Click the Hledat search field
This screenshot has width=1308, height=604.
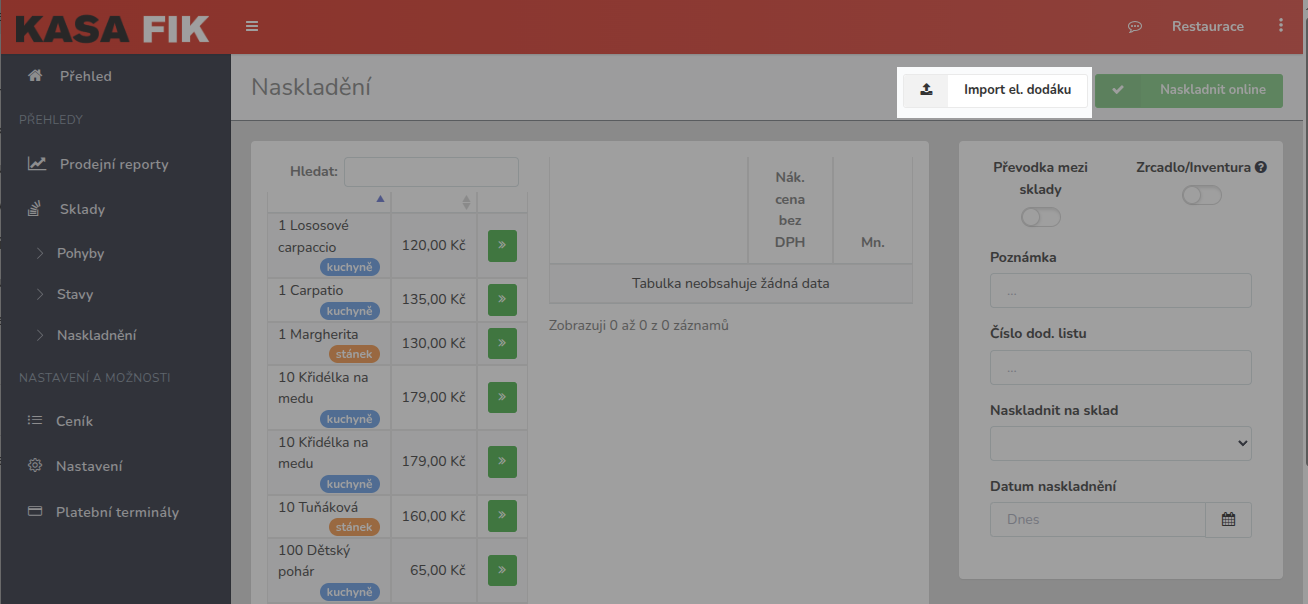tap(431, 172)
